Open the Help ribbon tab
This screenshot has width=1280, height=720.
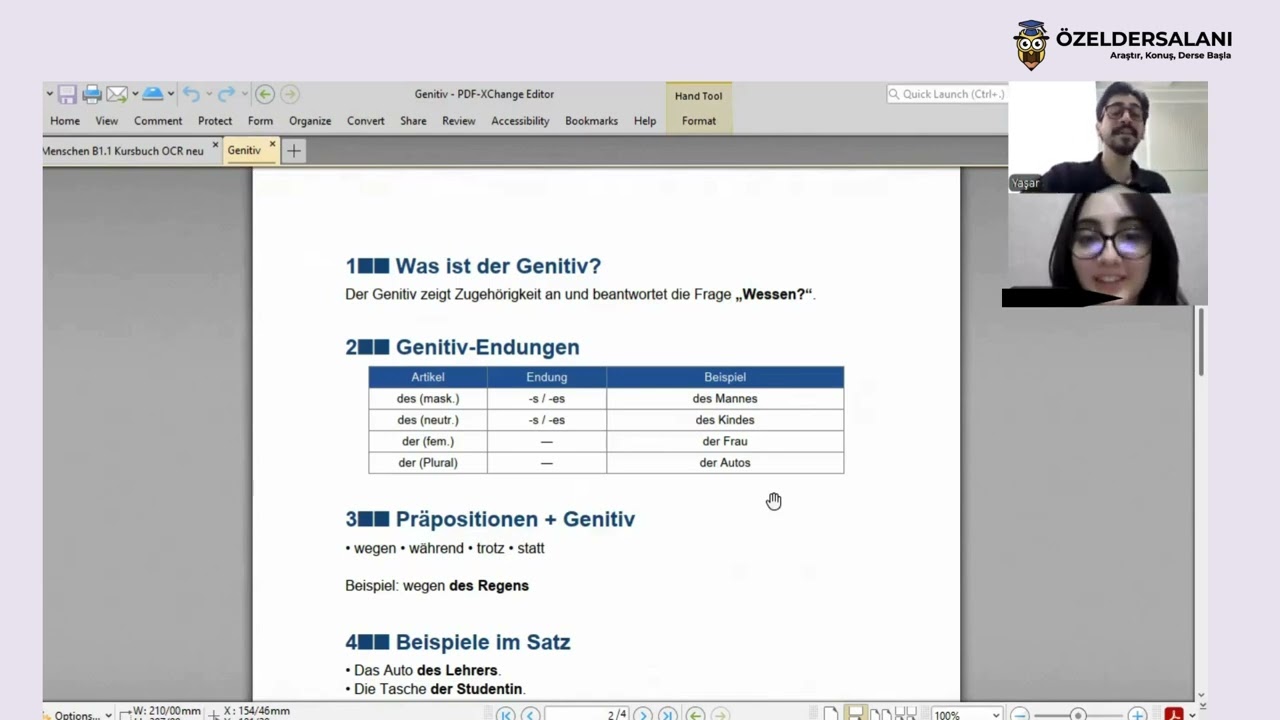click(x=645, y=121)
